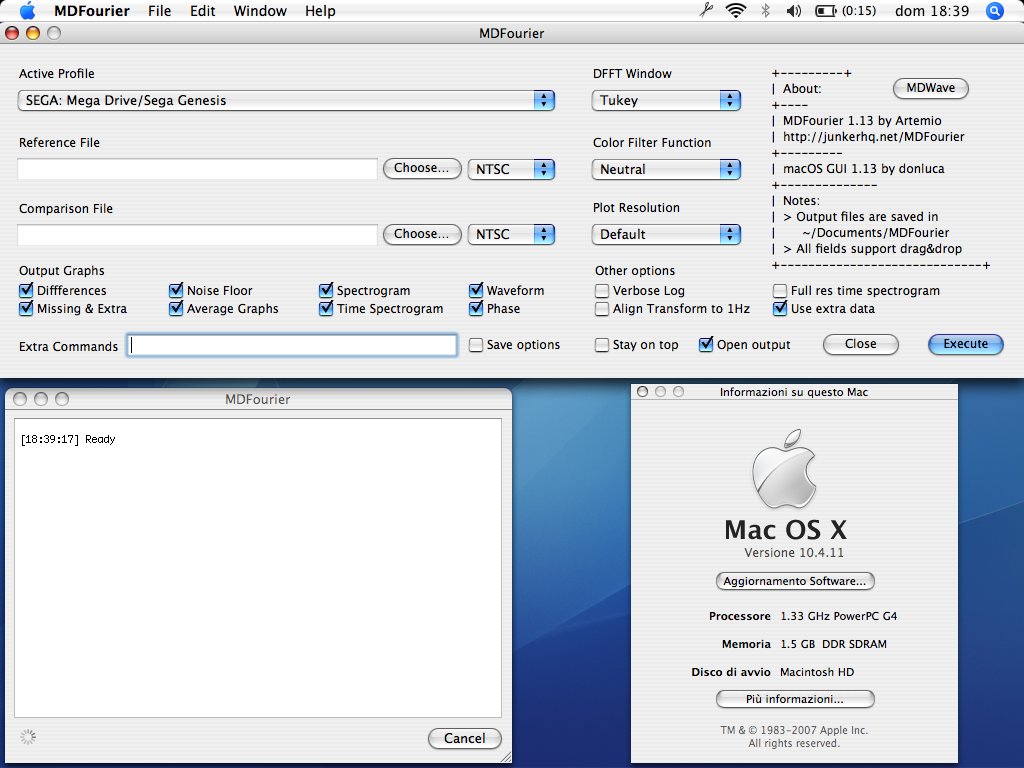Check the Save options box
The height and width of the screenshot is (768, 1024).
point(476,345)
